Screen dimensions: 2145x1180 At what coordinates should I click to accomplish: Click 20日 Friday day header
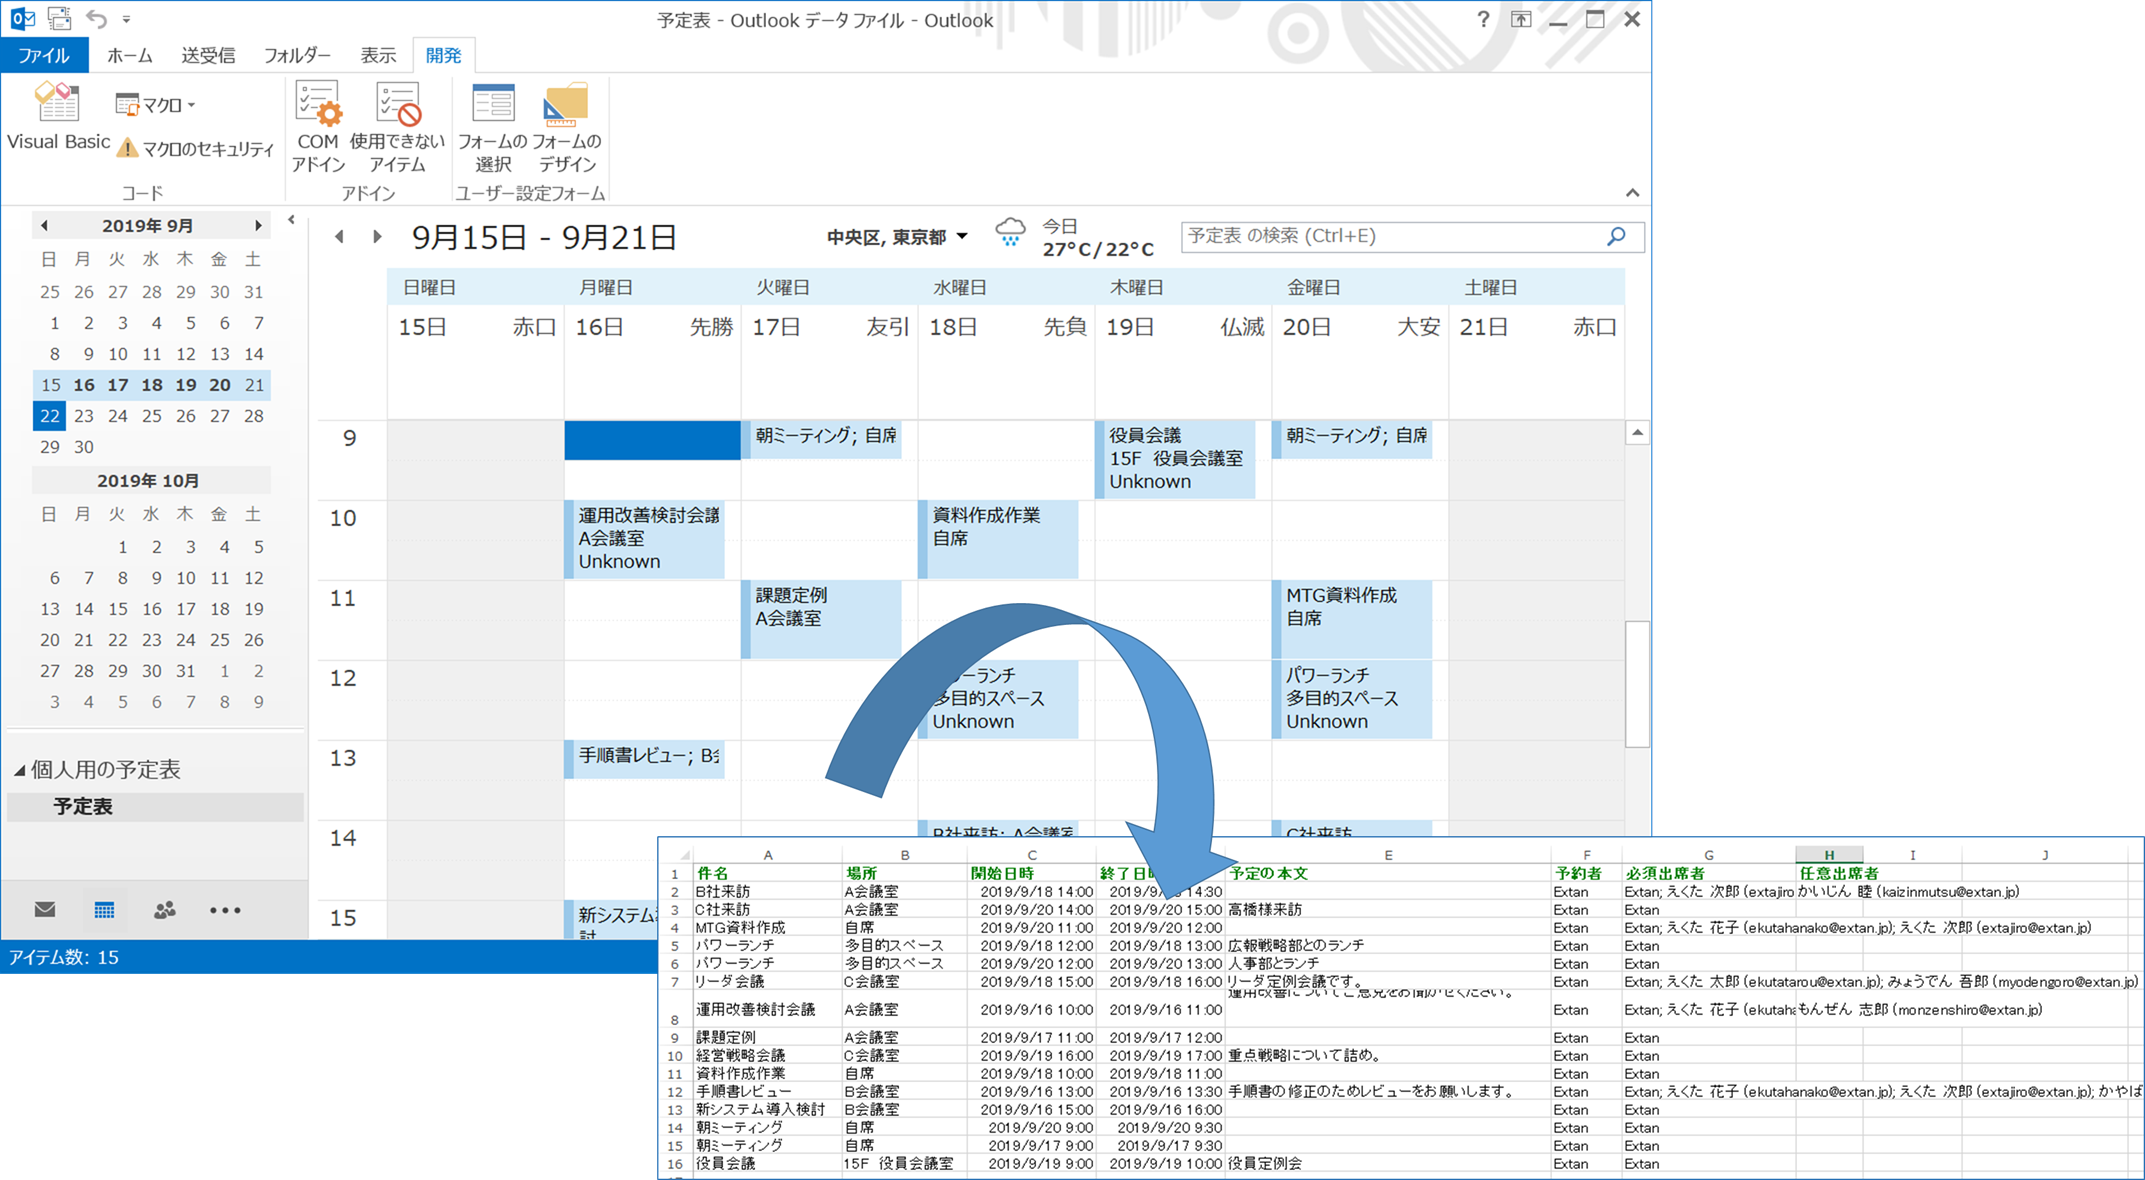tap(1360, 327)
